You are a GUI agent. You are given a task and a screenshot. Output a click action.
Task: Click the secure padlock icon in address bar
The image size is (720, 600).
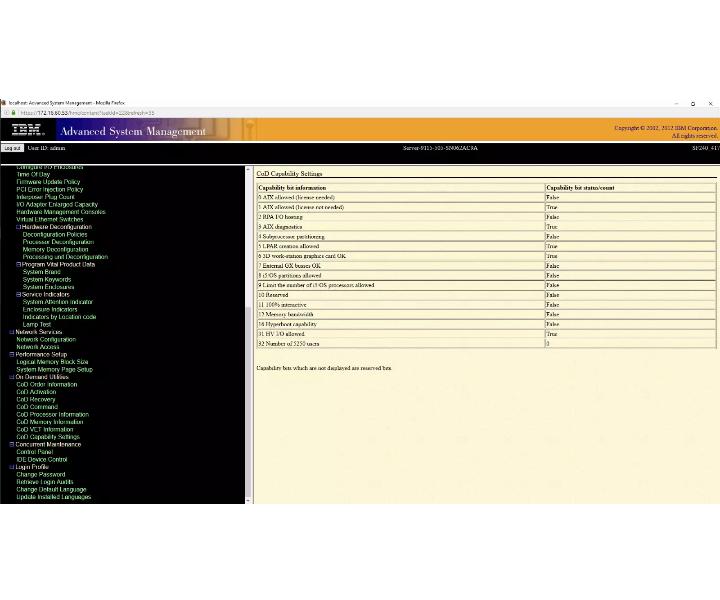(x=13, y=113)
